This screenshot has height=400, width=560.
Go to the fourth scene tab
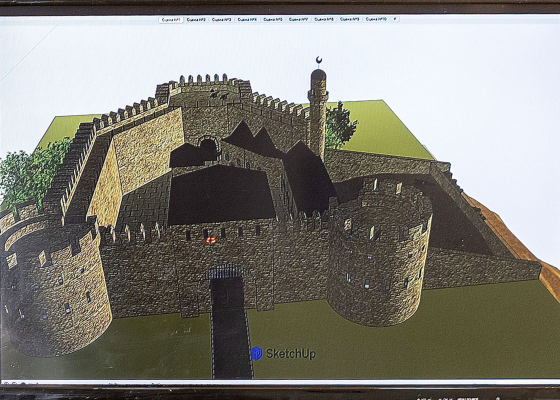pyautogui.click(x=247, y=20)
